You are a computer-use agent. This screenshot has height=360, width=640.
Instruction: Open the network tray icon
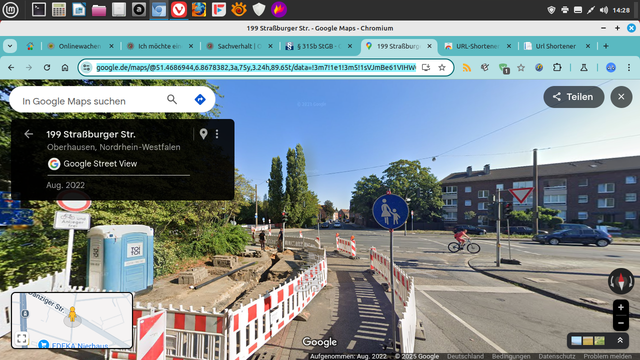click(591, 10)
